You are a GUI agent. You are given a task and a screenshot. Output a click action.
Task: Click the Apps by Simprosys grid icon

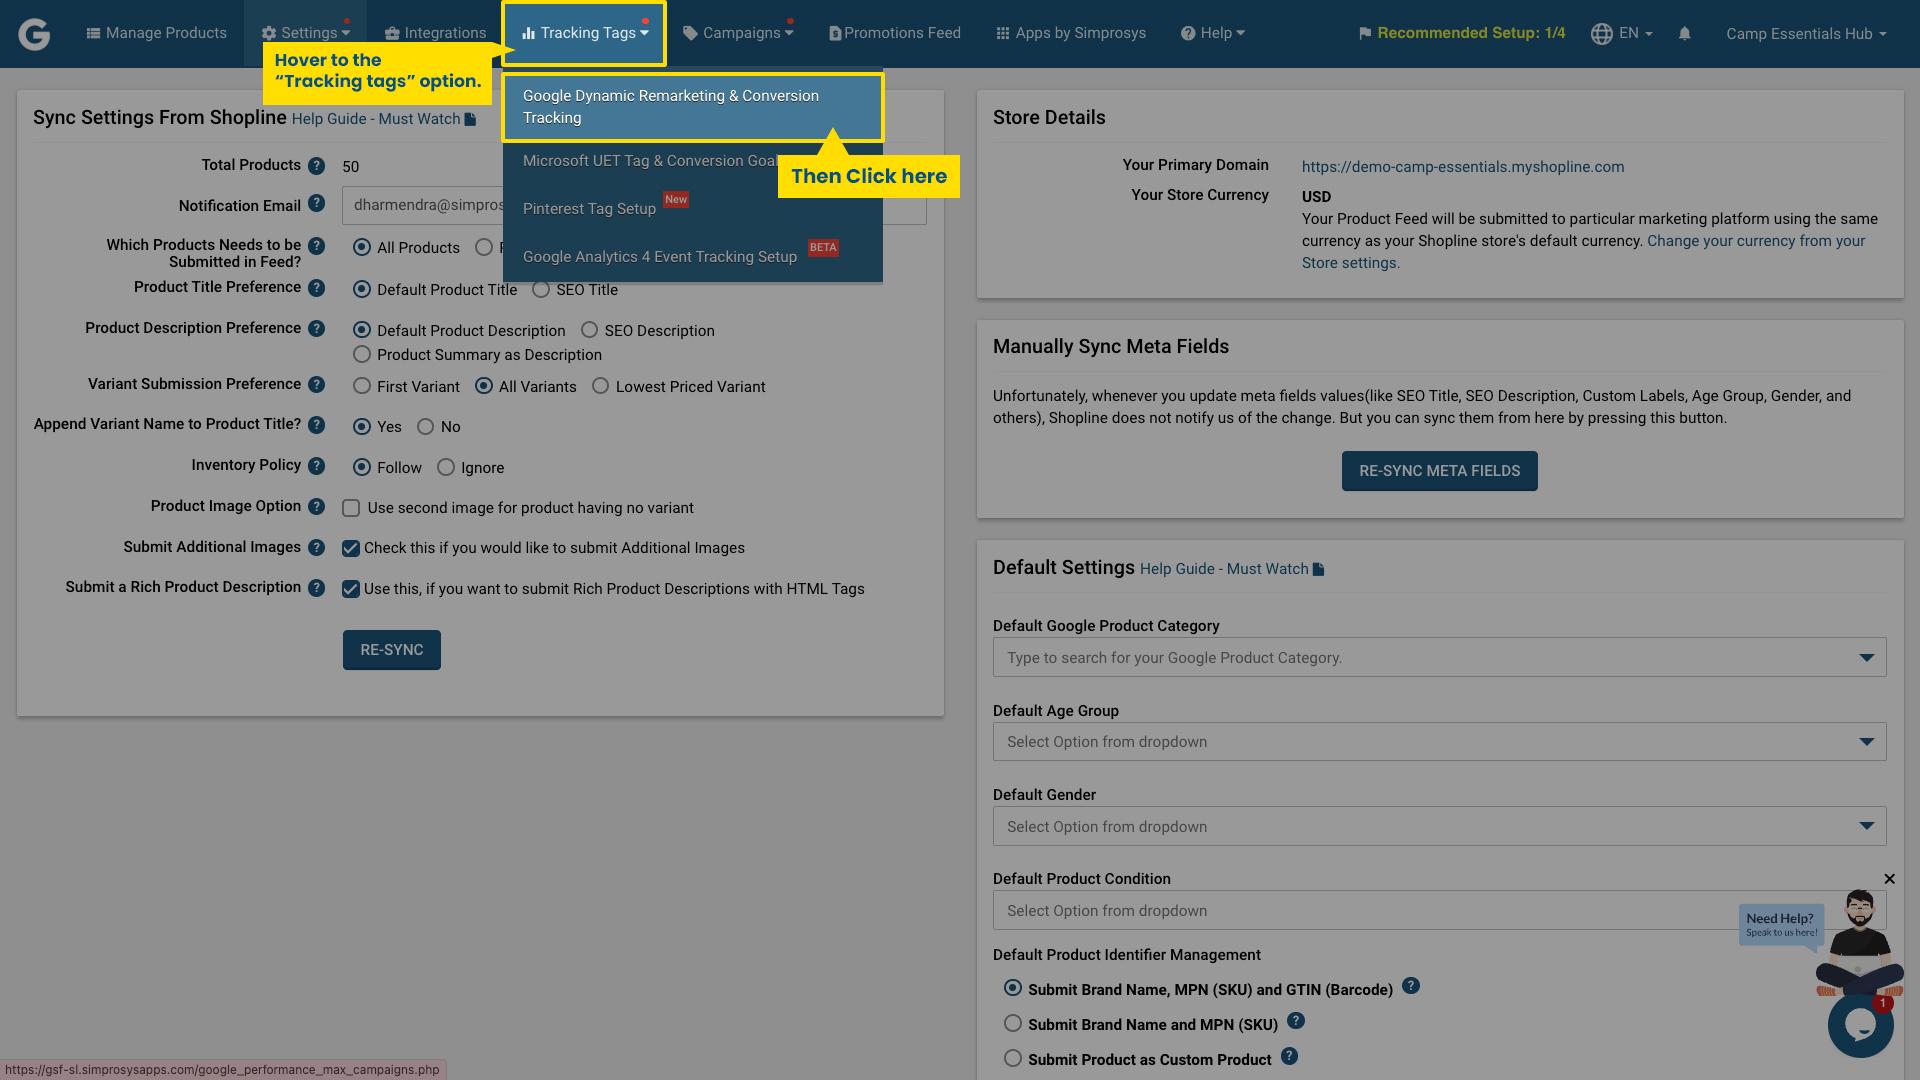(x=1003, y=33)
